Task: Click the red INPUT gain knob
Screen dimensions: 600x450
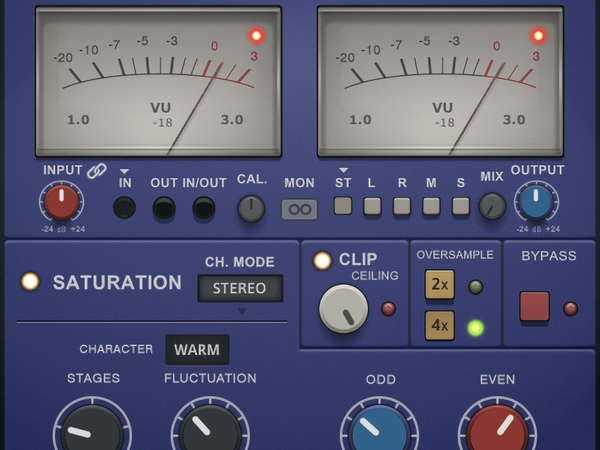Action: pyautogui.click(x=61, y=203)
